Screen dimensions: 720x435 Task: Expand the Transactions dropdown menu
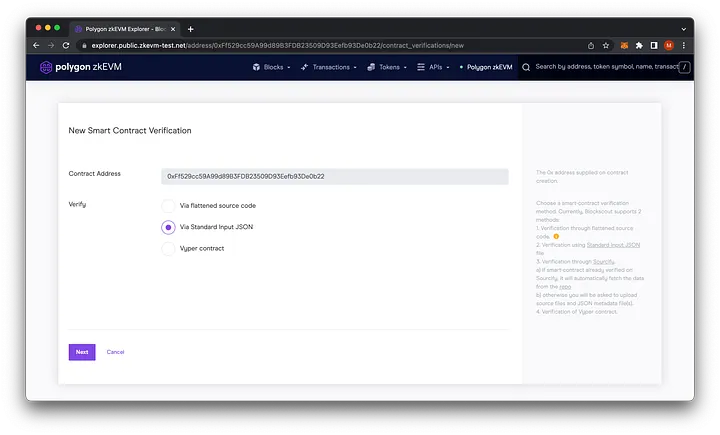(329, 67)
